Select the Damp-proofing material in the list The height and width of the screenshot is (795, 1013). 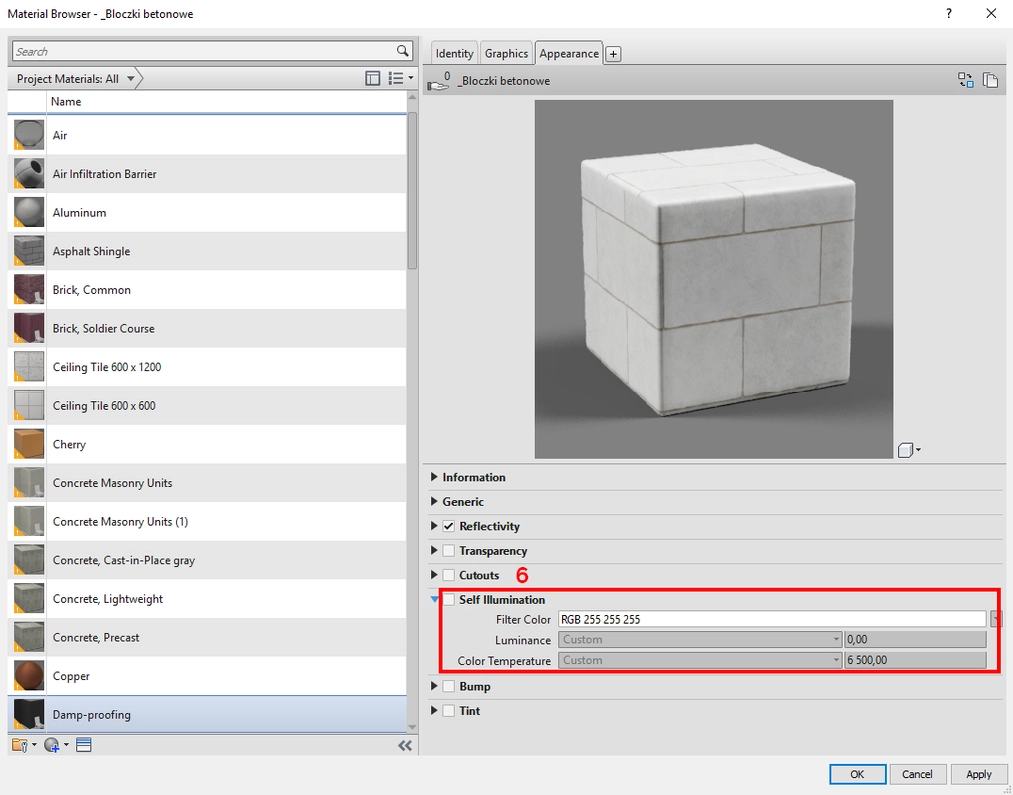150,714
